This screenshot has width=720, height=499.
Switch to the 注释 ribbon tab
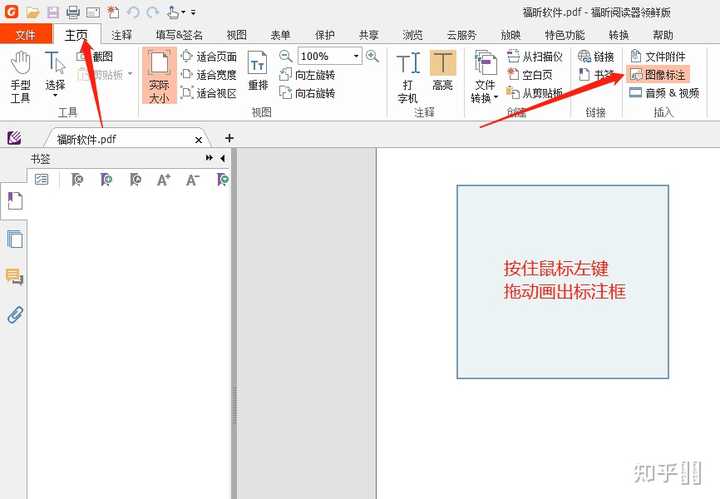point(122,35)
